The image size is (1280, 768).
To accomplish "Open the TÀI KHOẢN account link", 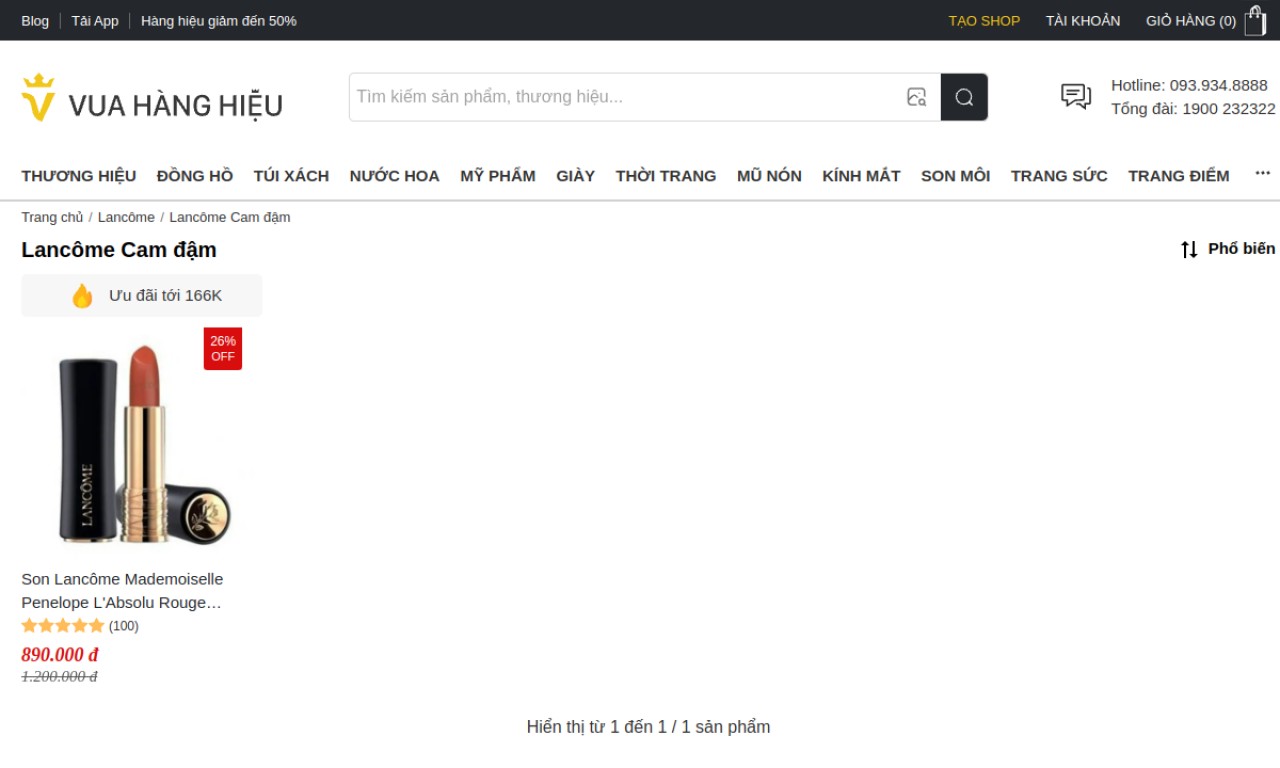I will click(1083, 21).
